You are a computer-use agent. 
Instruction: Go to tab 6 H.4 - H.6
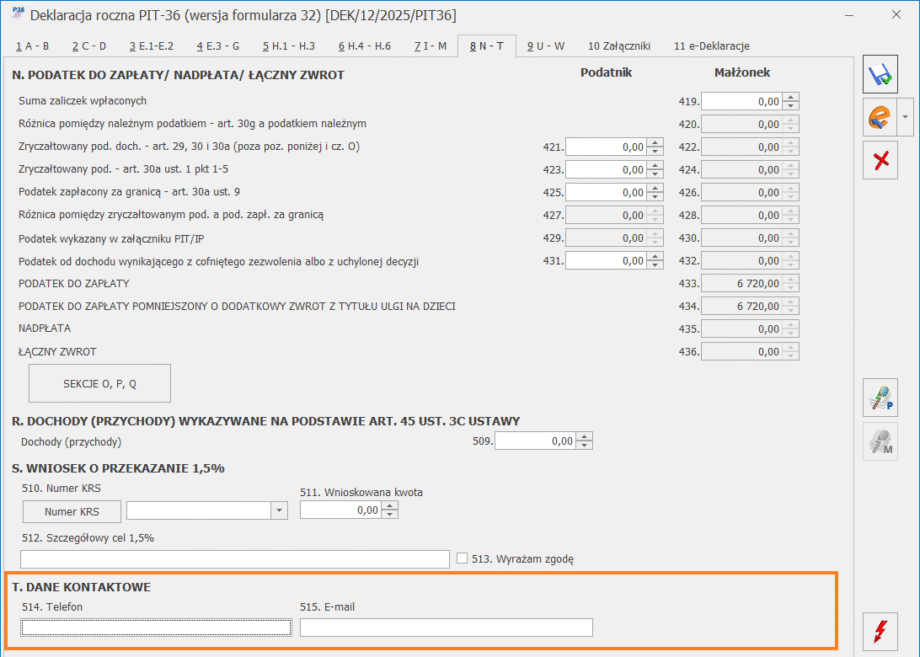[364, 46]
